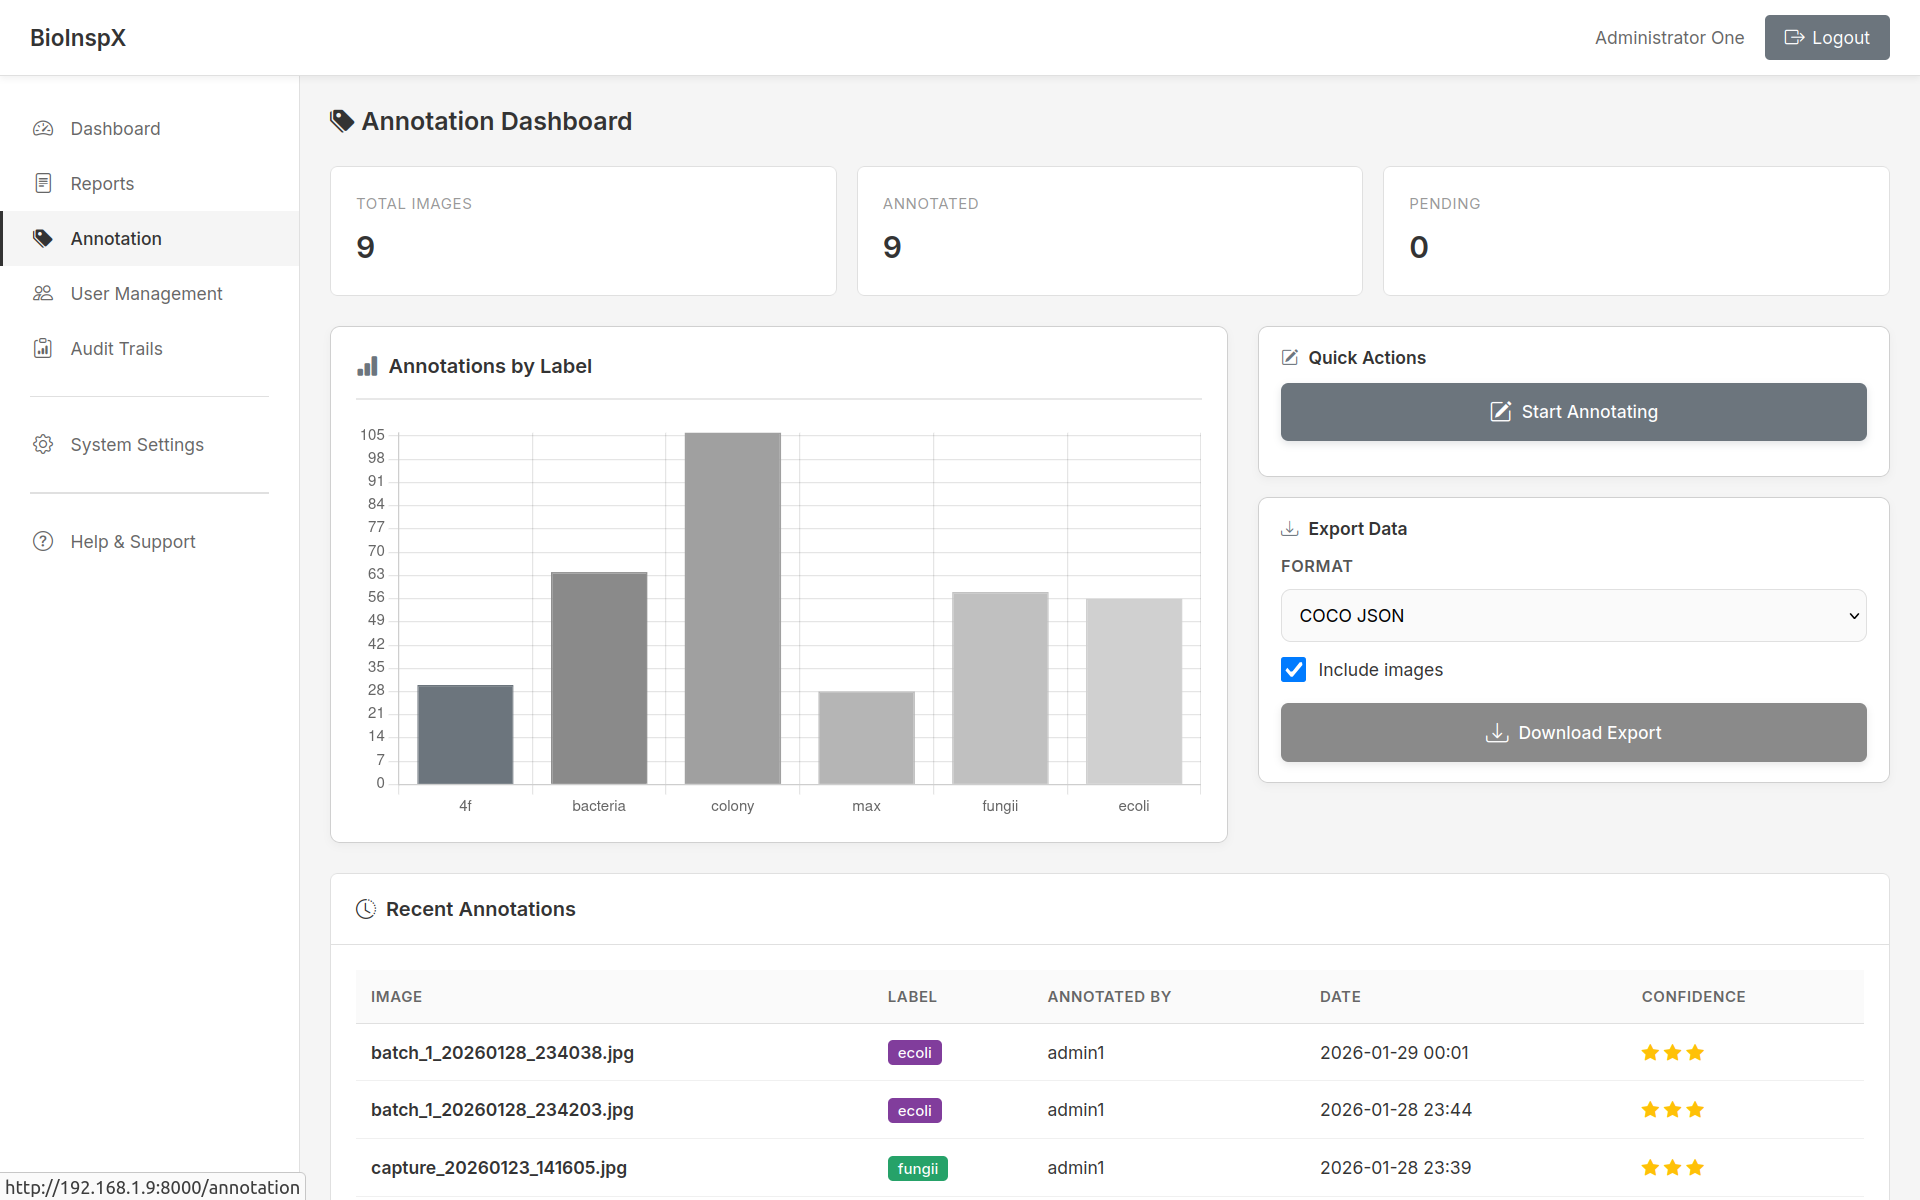The width and height of the screenshot is (1920, 1200).
Task: Select the batch_1_20260128_234038.jpg row
Action: coord(502,1053)
